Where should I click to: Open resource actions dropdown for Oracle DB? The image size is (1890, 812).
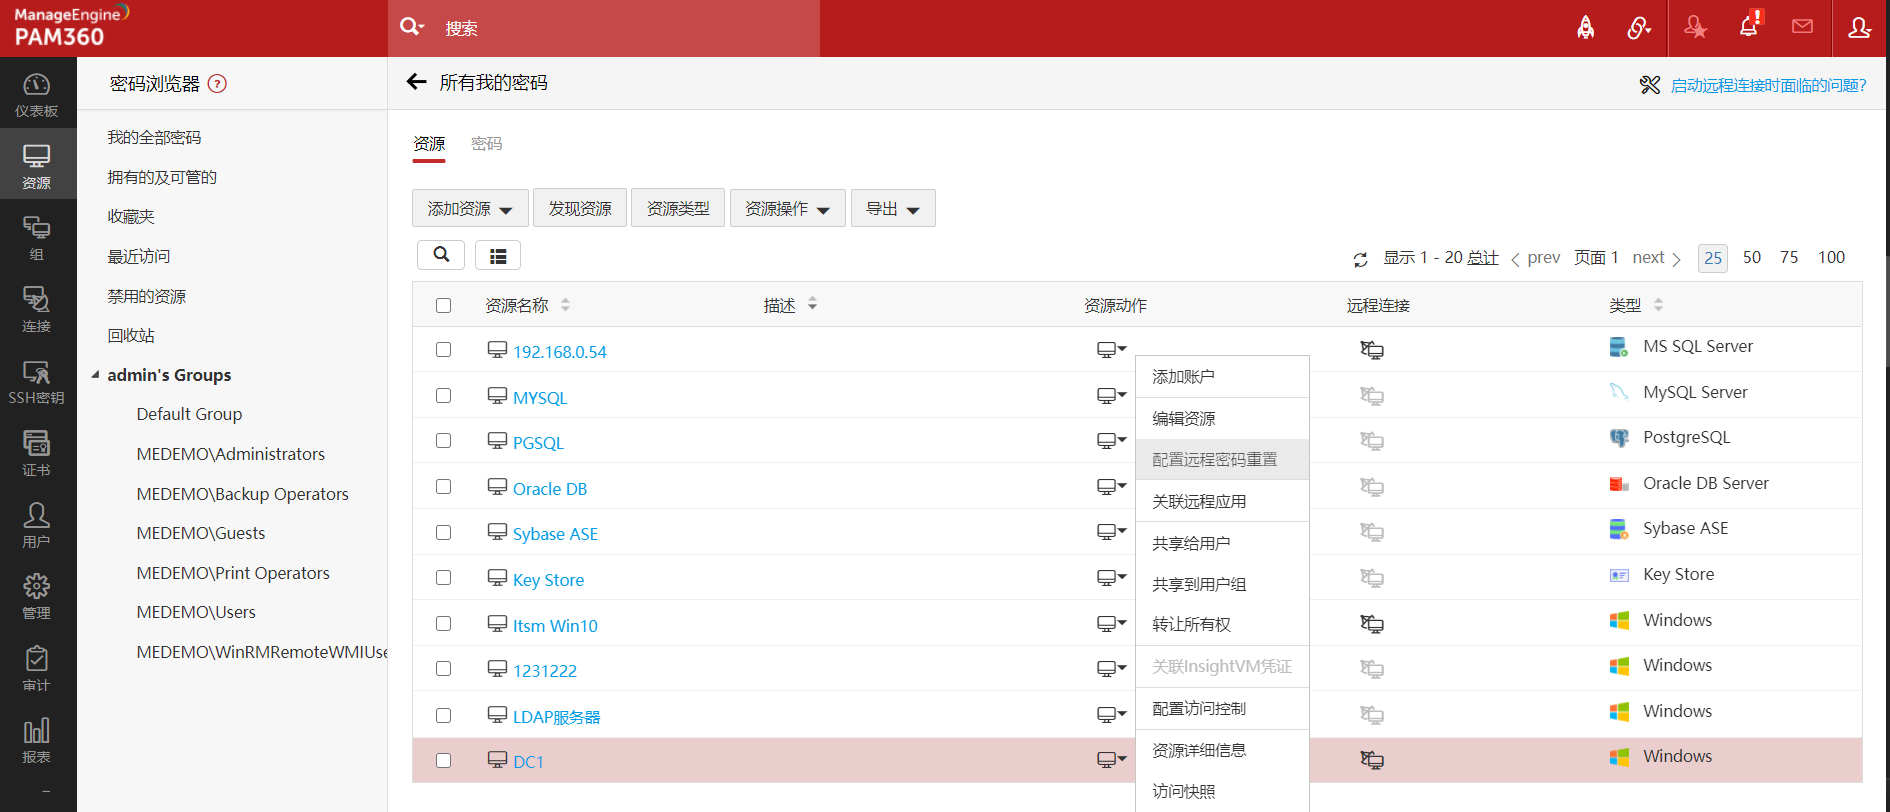(x=1111, y=487)
